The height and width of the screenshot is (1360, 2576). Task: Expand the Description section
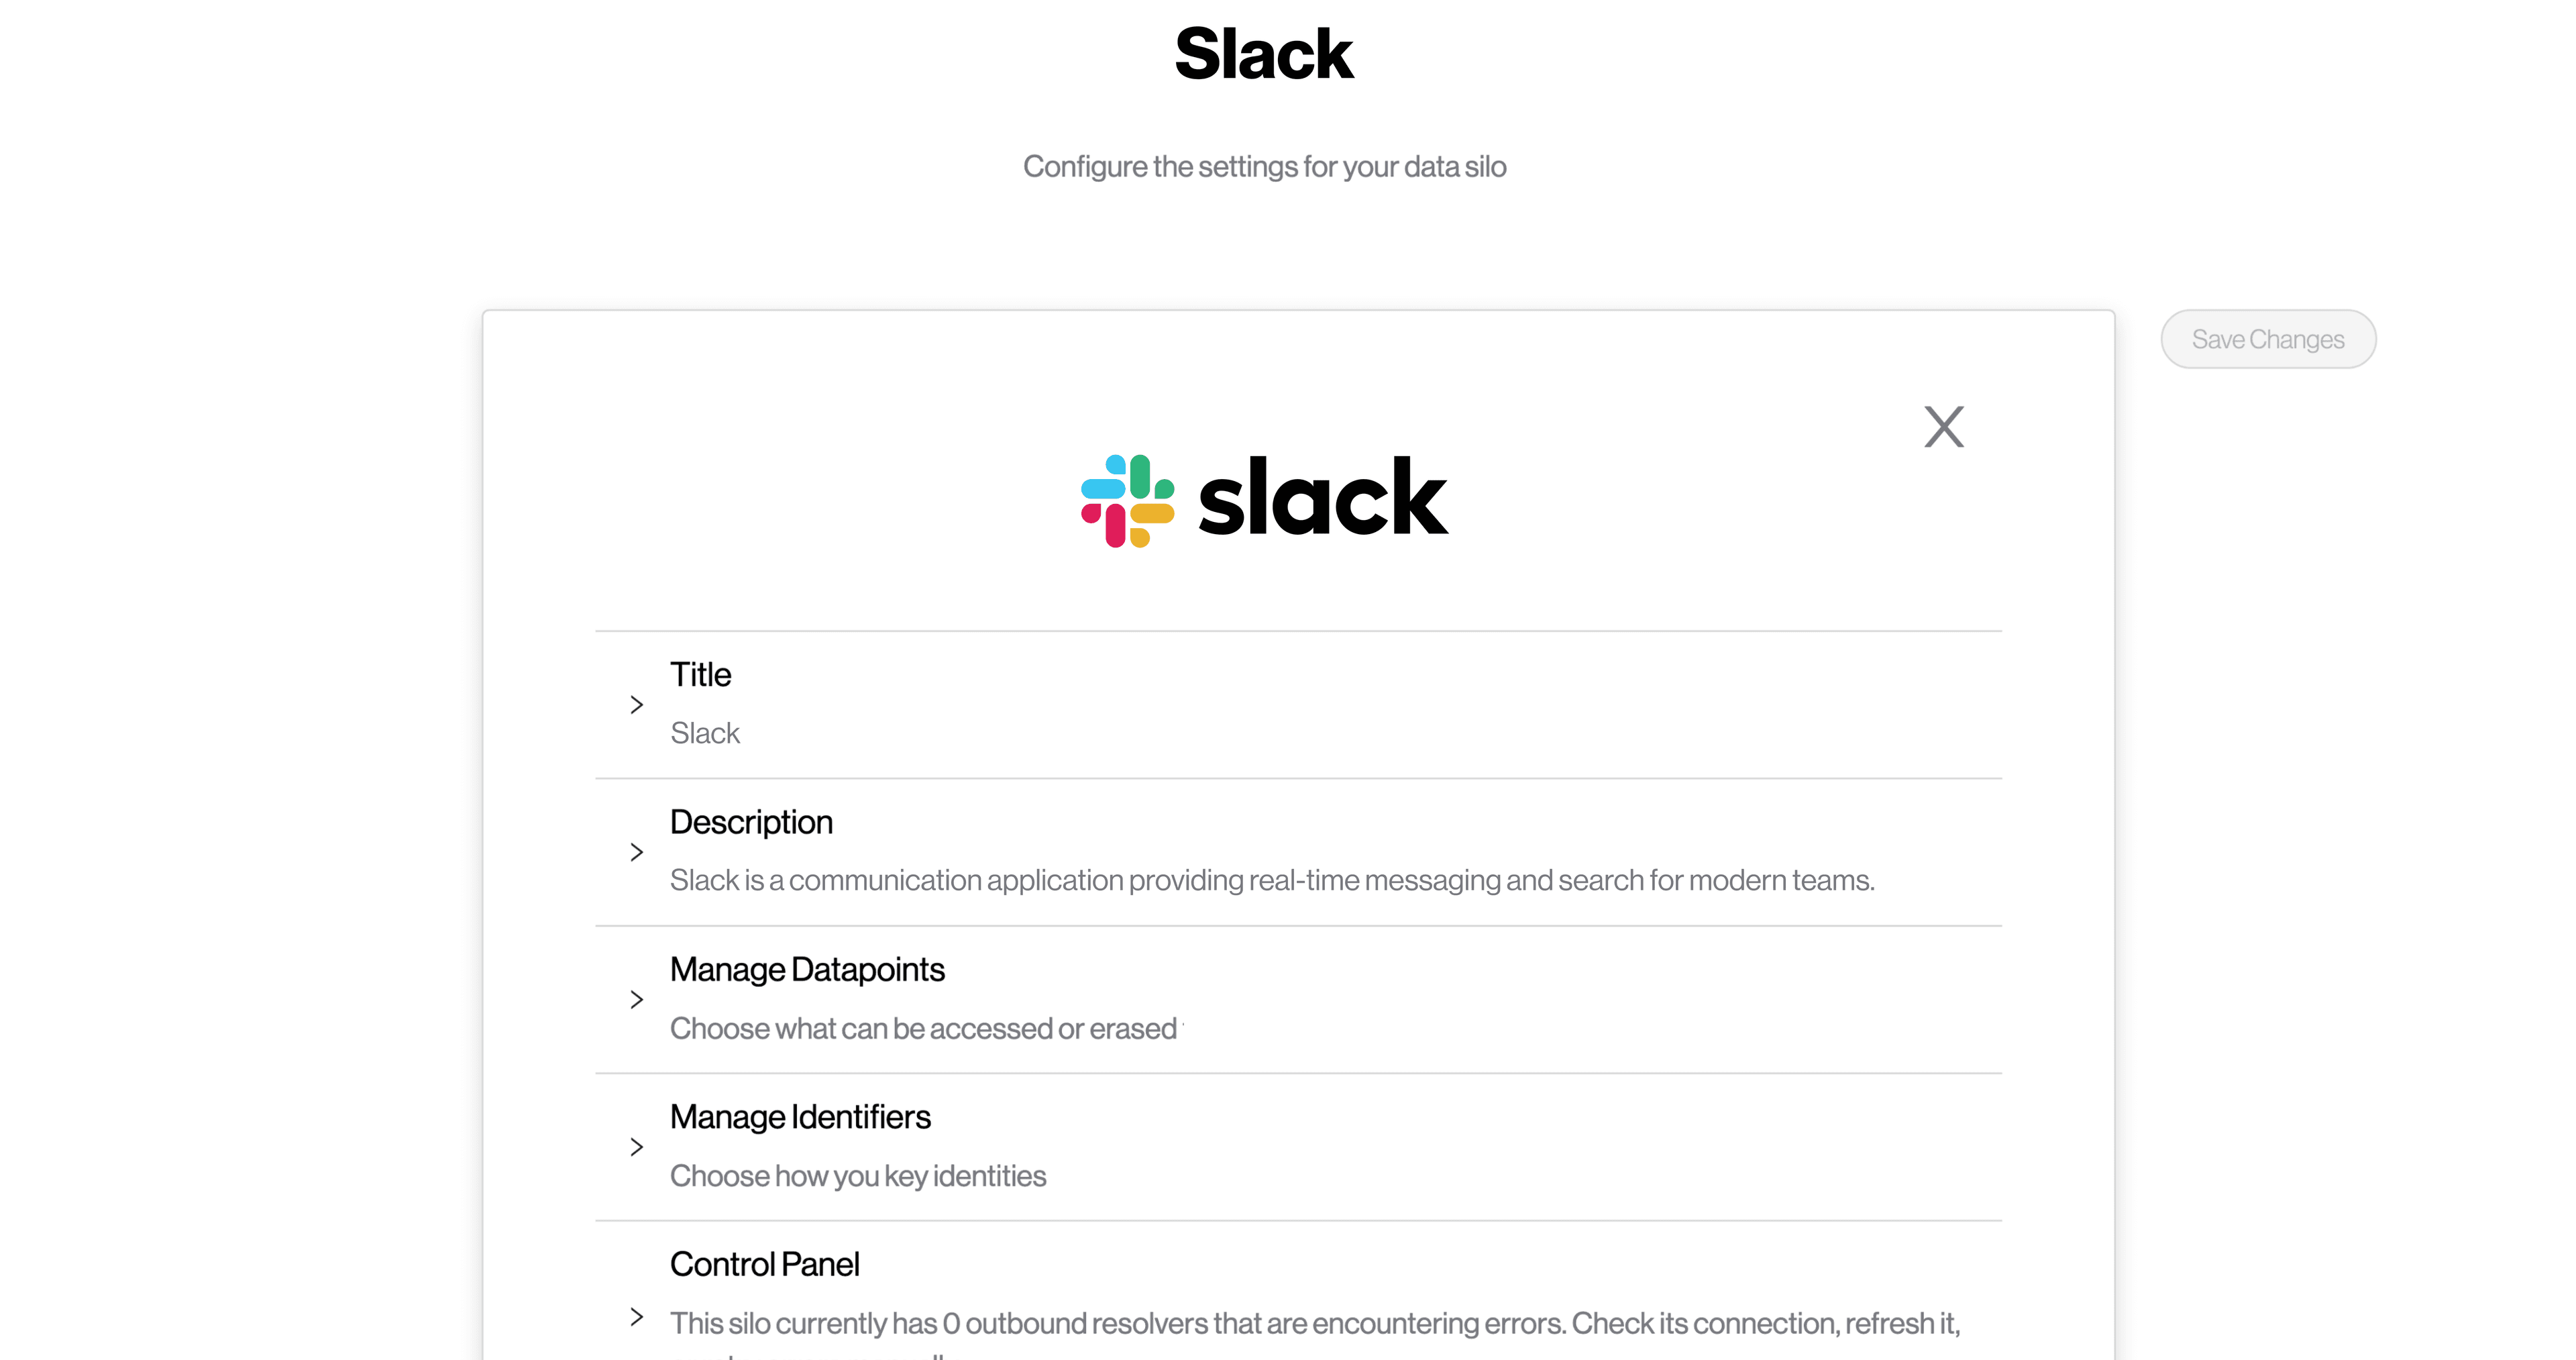[x=637, y=852]
